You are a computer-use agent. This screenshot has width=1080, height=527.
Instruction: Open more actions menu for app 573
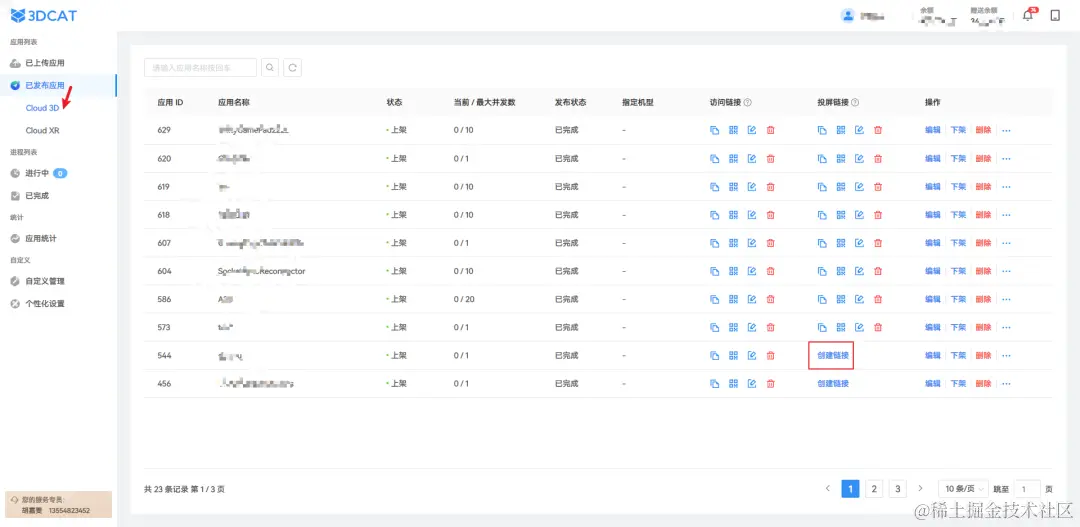1006,327
